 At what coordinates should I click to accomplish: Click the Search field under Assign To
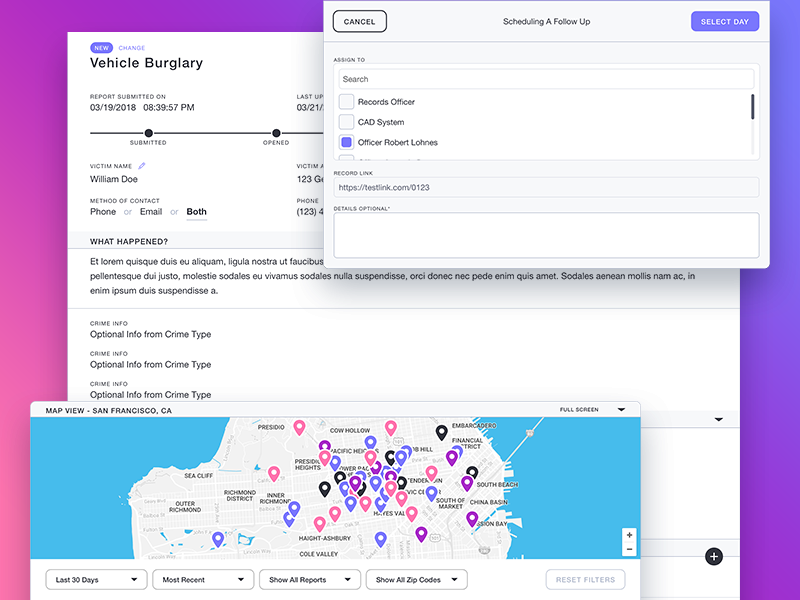tap(547, 77)
